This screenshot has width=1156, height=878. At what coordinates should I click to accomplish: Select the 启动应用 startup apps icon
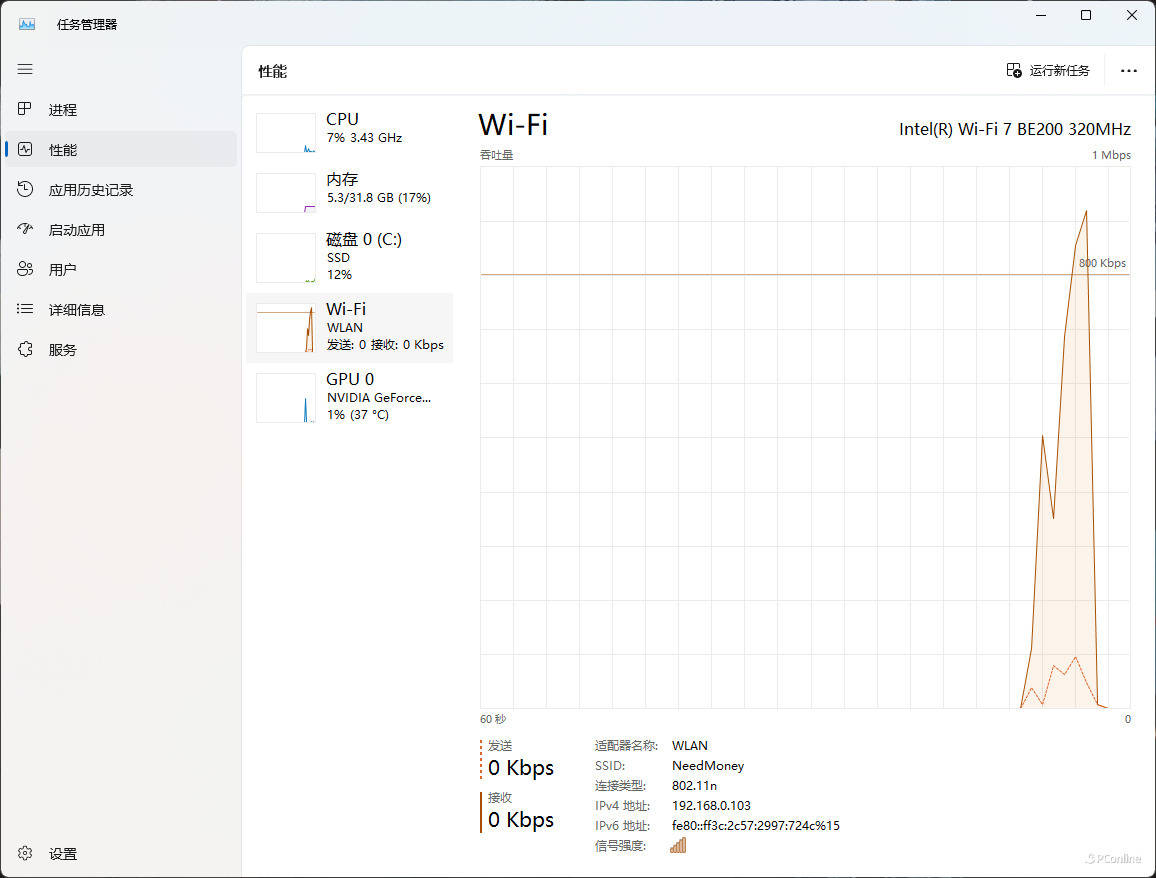[x=26, y=229]
